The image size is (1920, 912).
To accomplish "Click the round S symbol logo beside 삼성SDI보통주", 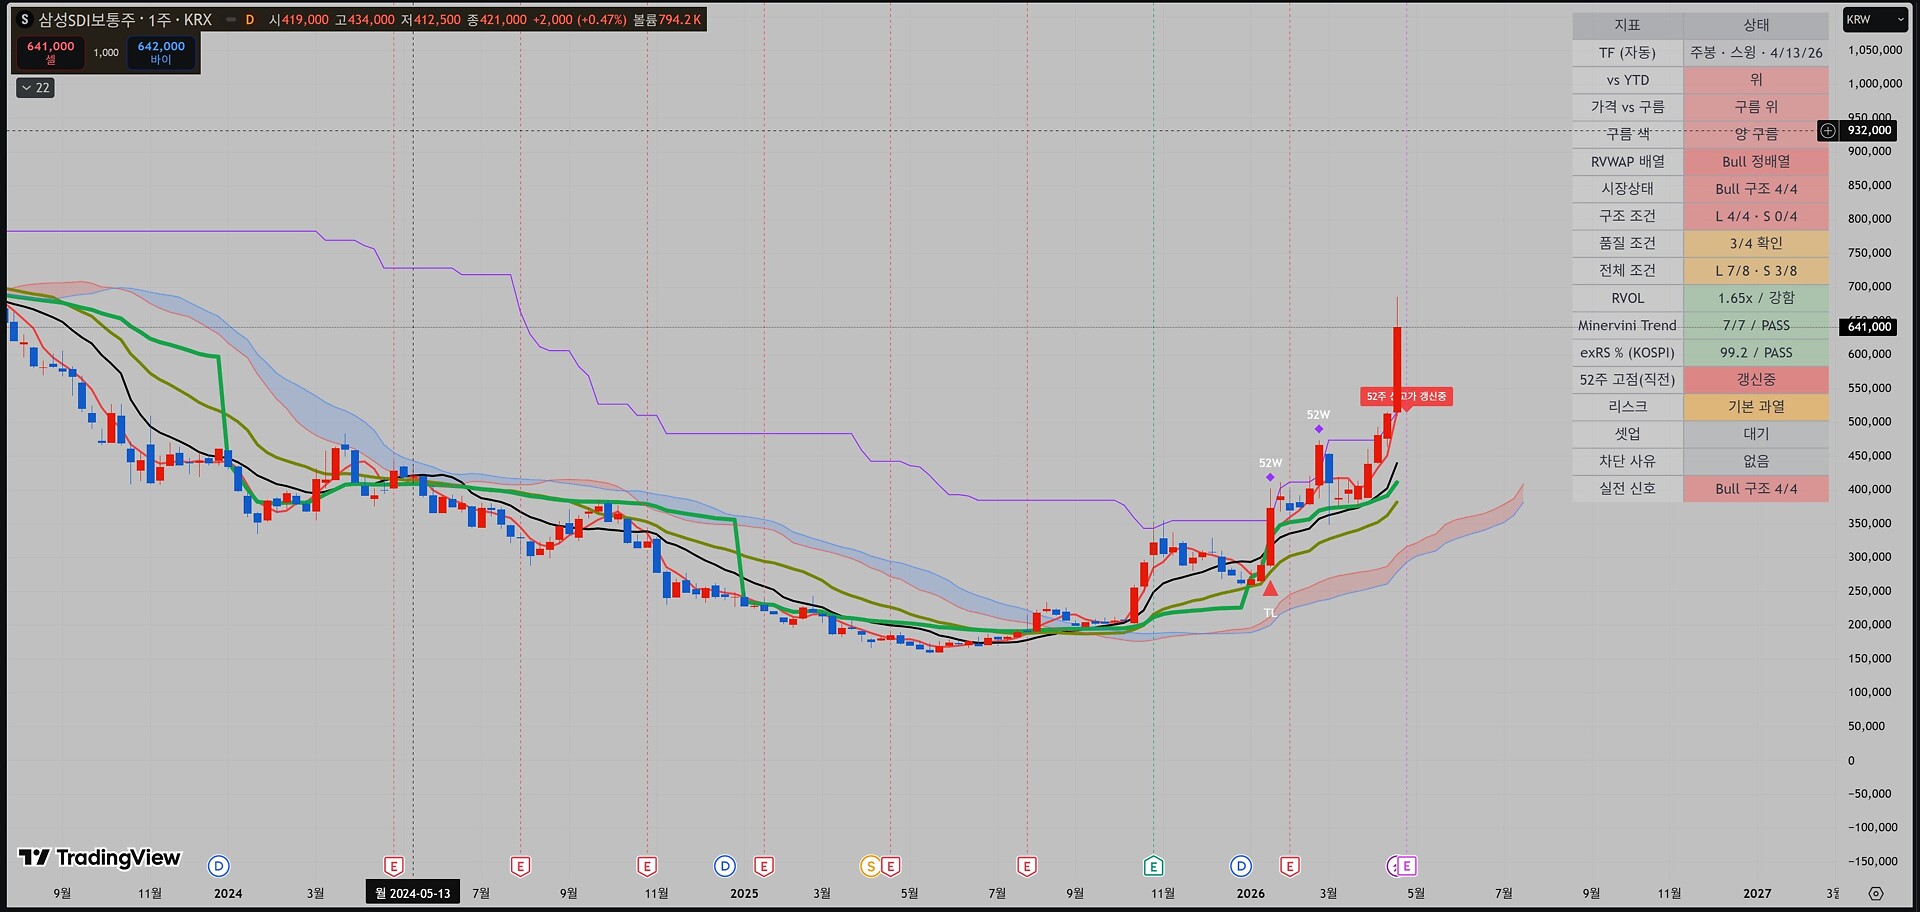I will point(25,19).
